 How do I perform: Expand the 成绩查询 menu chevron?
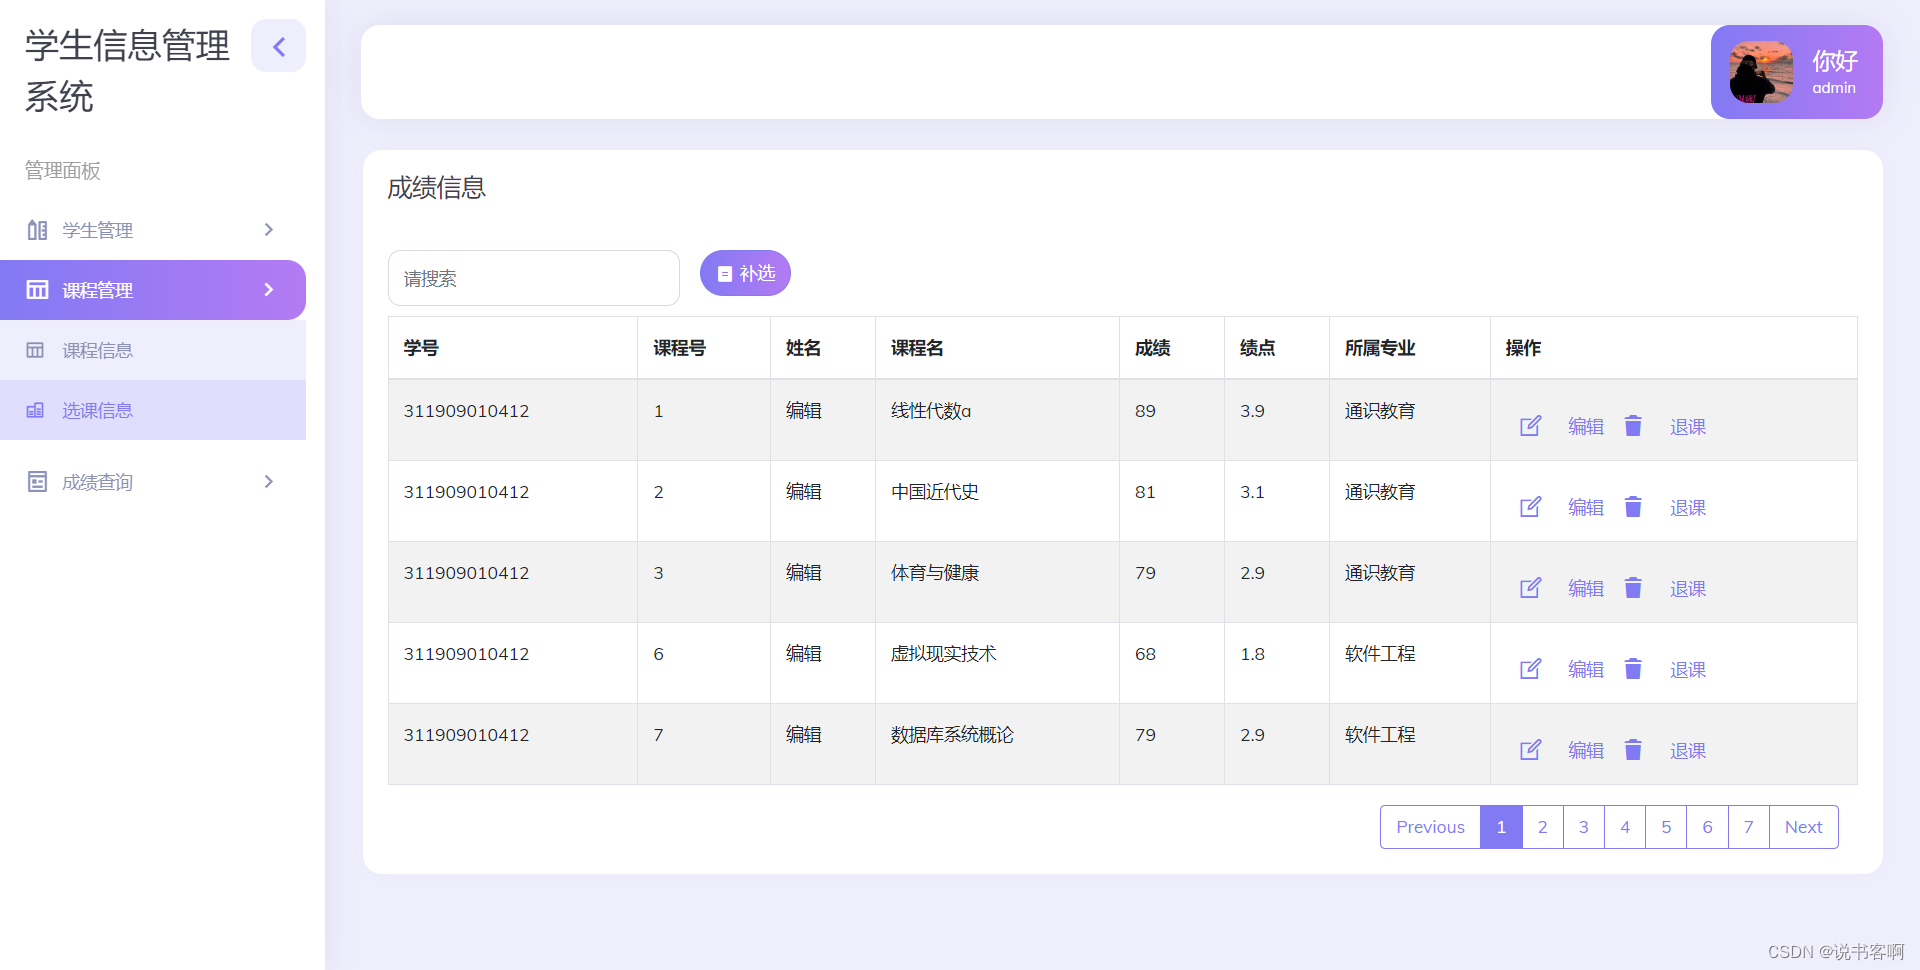[x=268, y=482]
